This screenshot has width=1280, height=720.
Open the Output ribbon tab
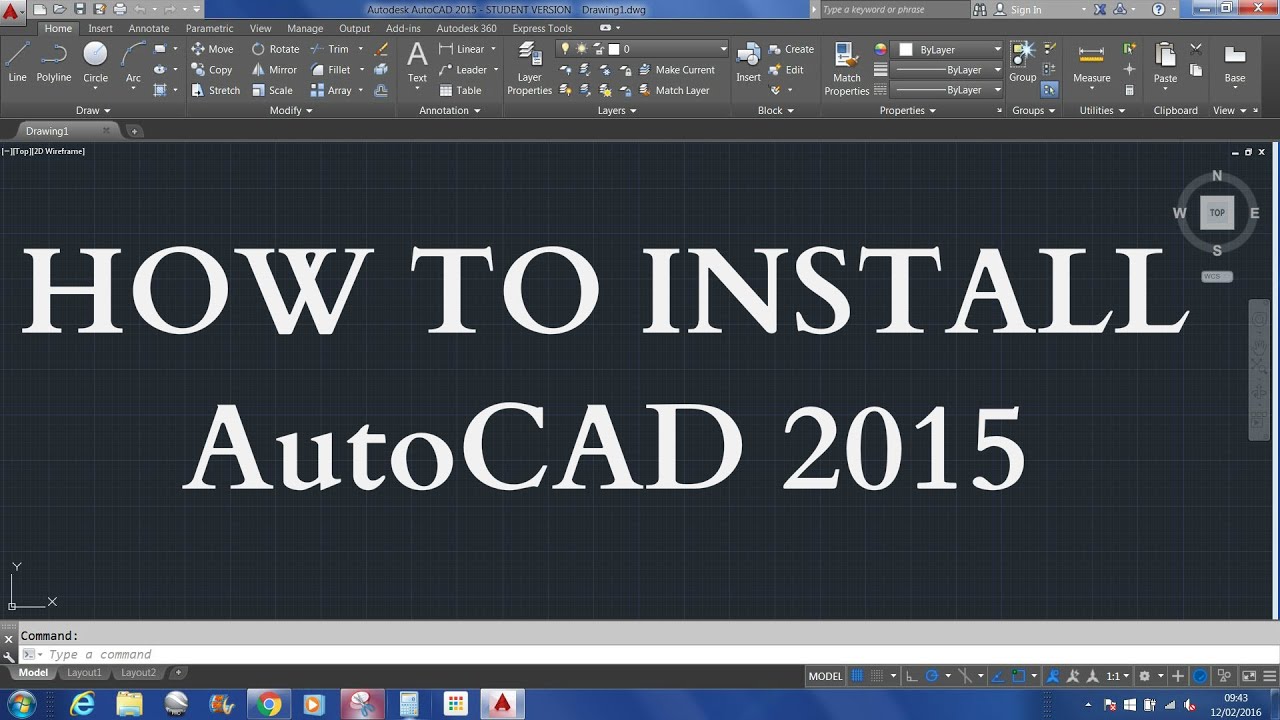(x=354, y=29)
